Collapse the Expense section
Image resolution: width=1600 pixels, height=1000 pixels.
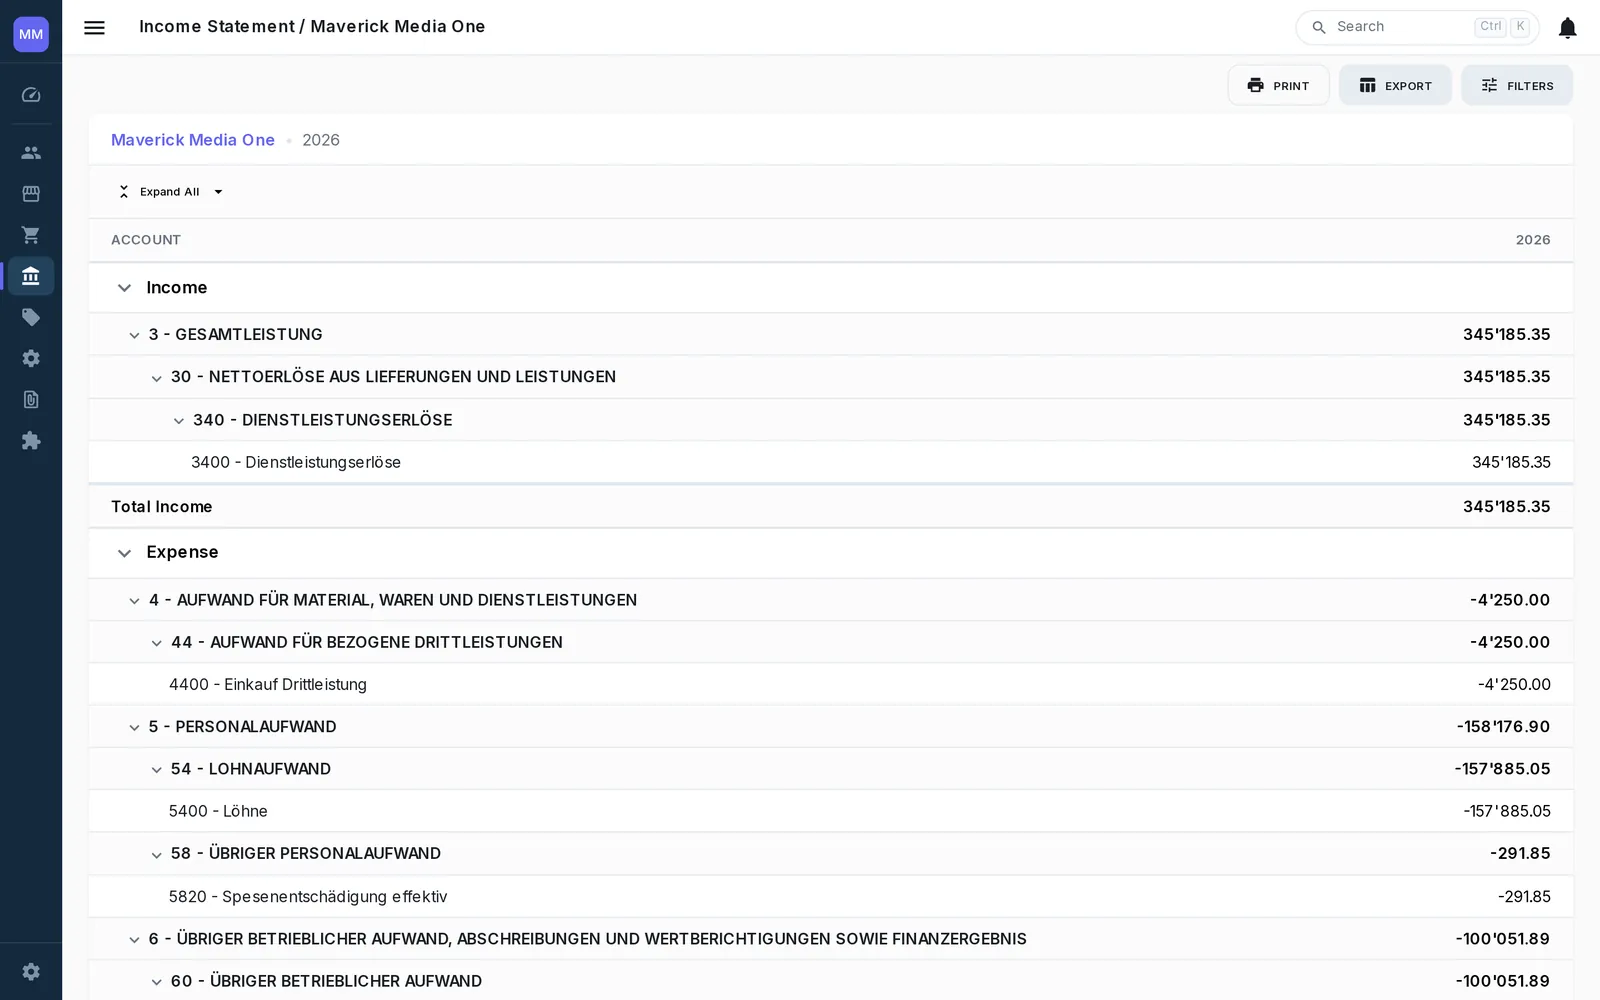click(124, 553)
